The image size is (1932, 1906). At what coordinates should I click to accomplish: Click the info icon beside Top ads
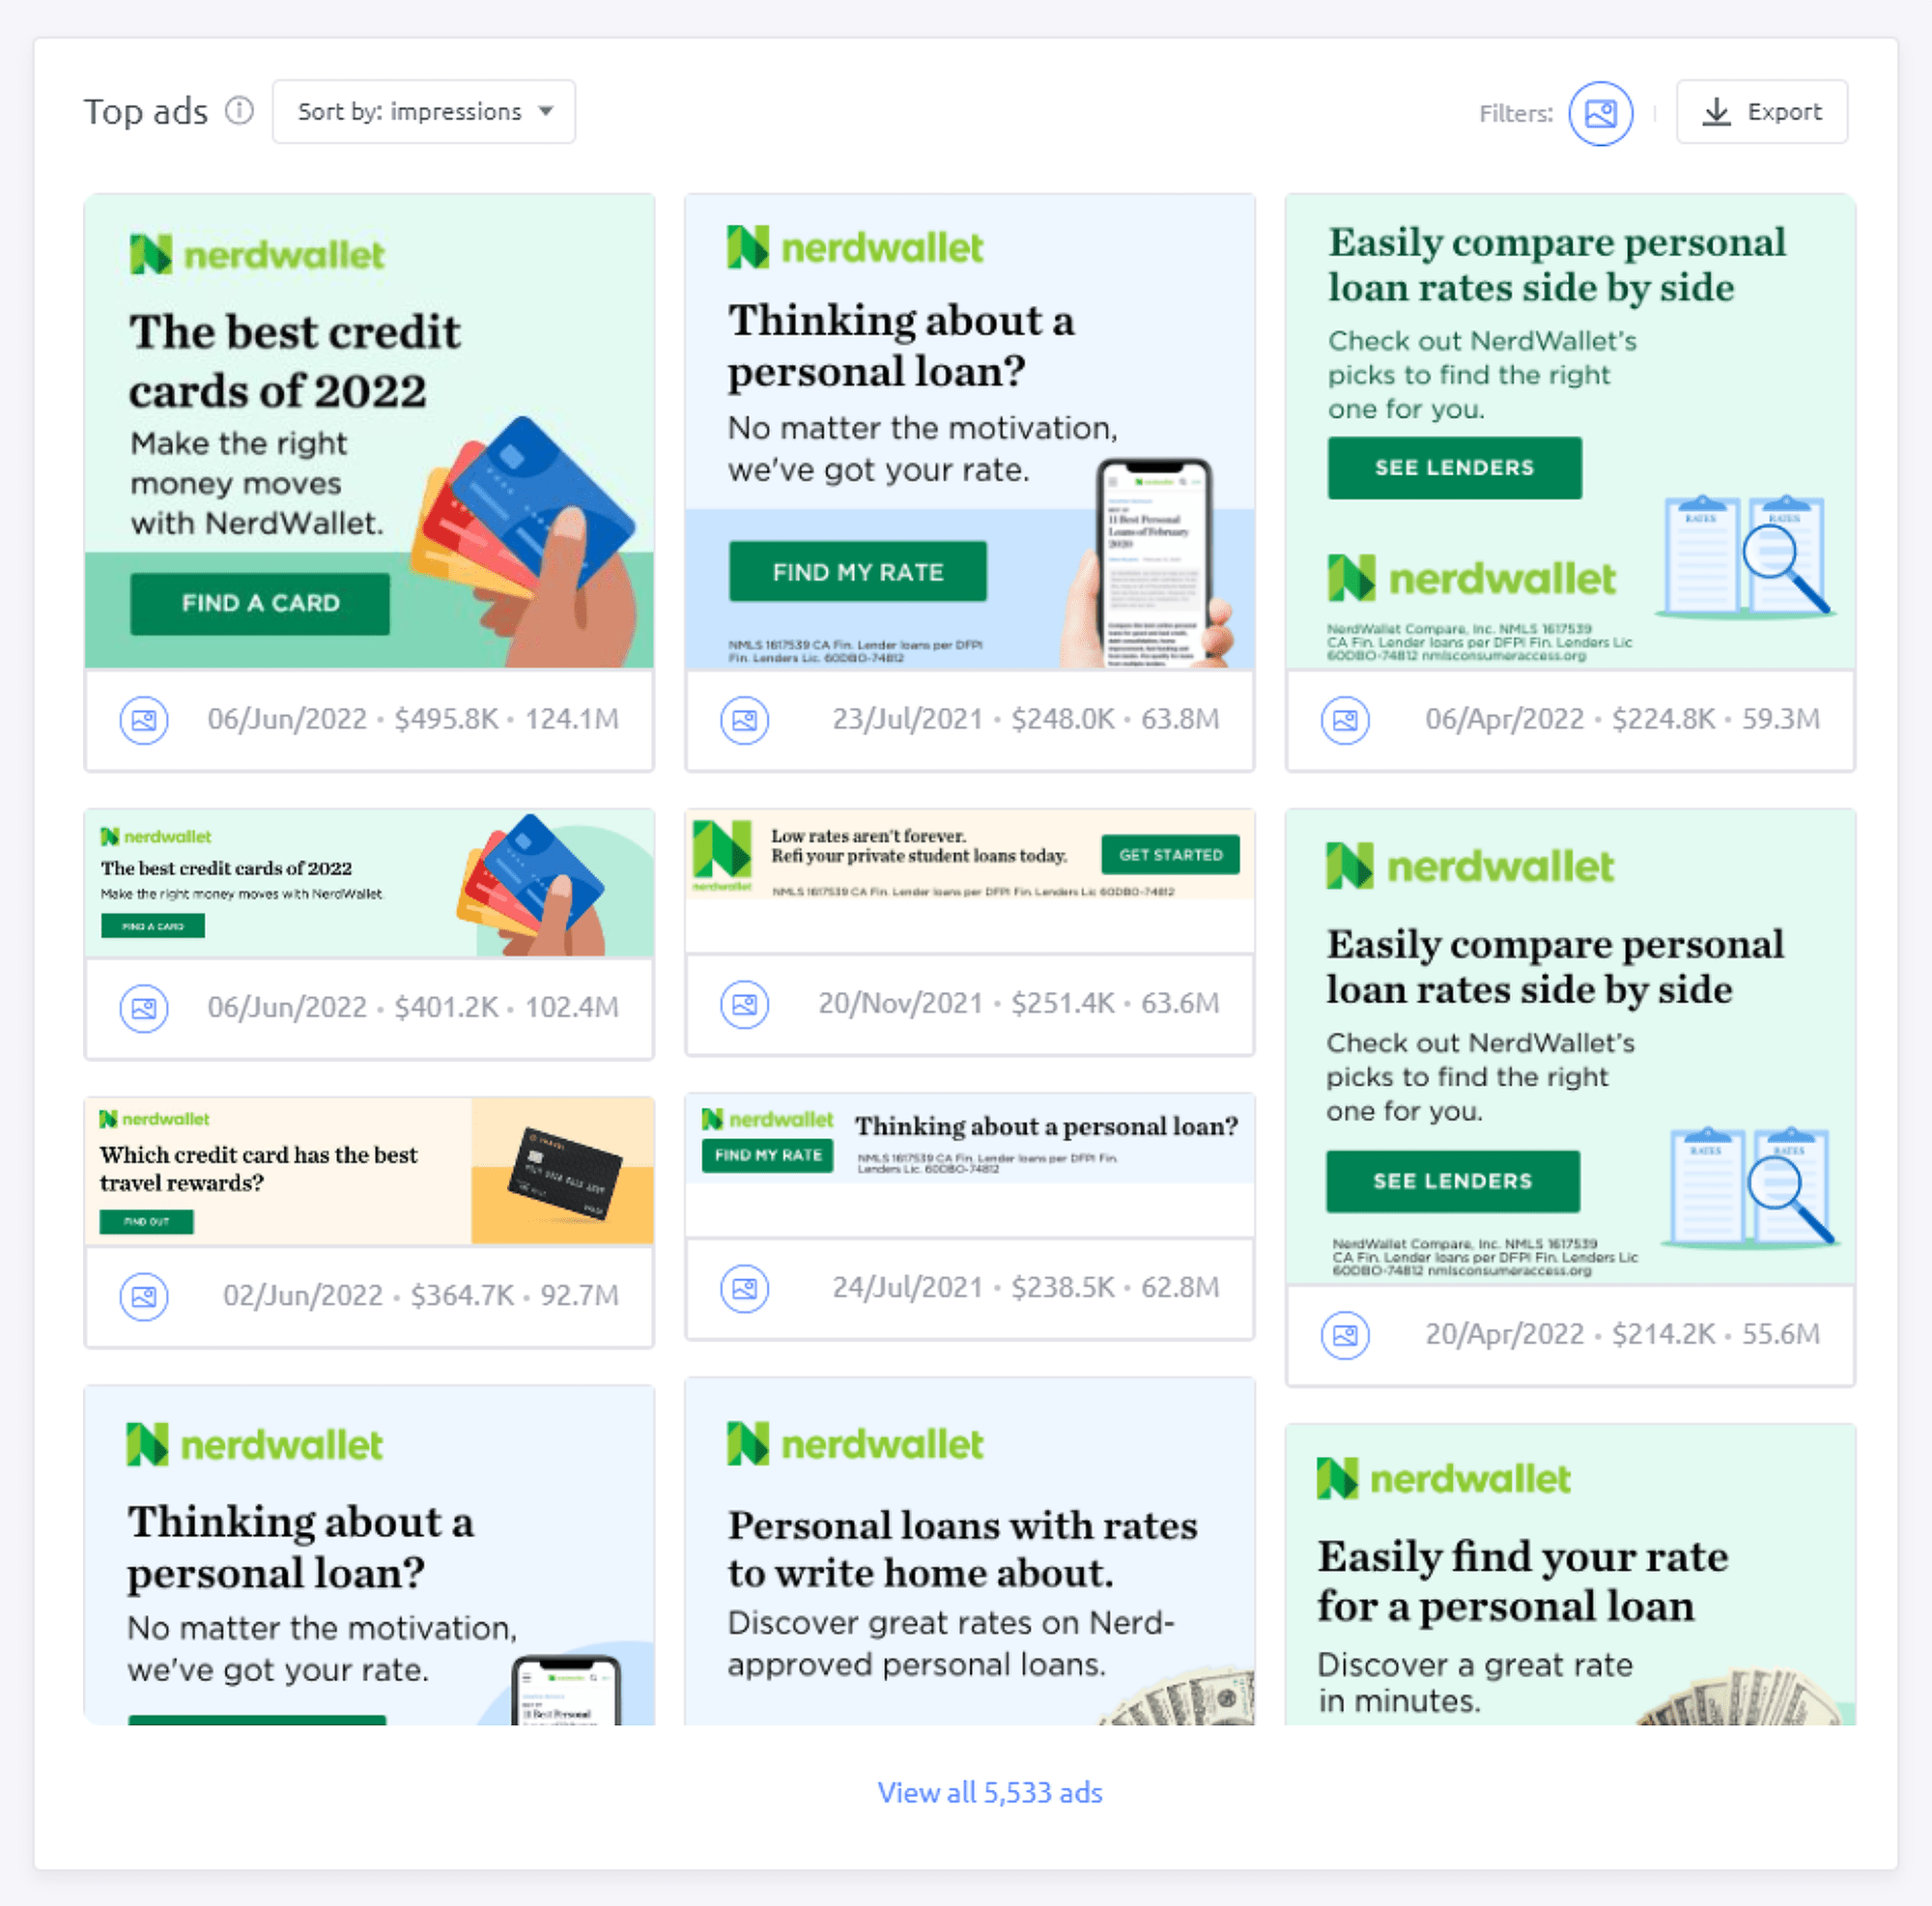(239, 110)
